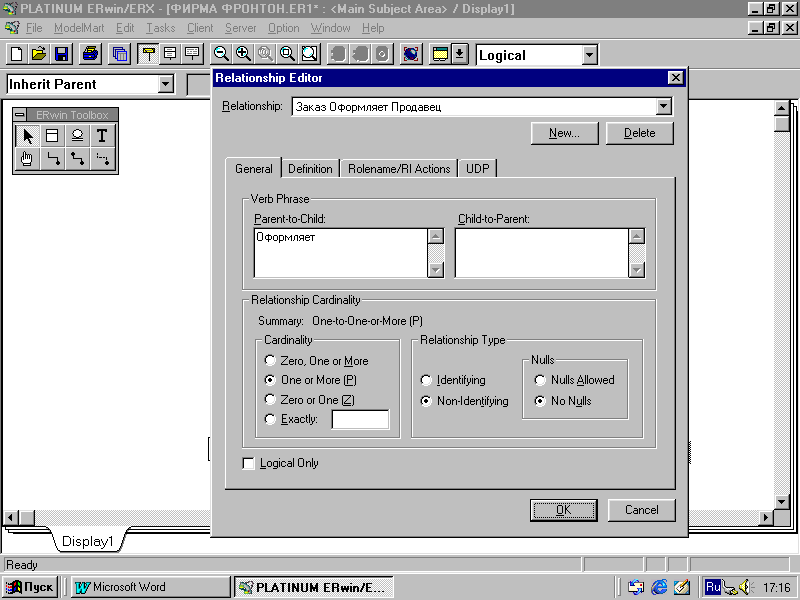This screenshot has height=600, width=800.
Task: Select the non-identifying dashed relationship tool
Action: tap(102, 159)
